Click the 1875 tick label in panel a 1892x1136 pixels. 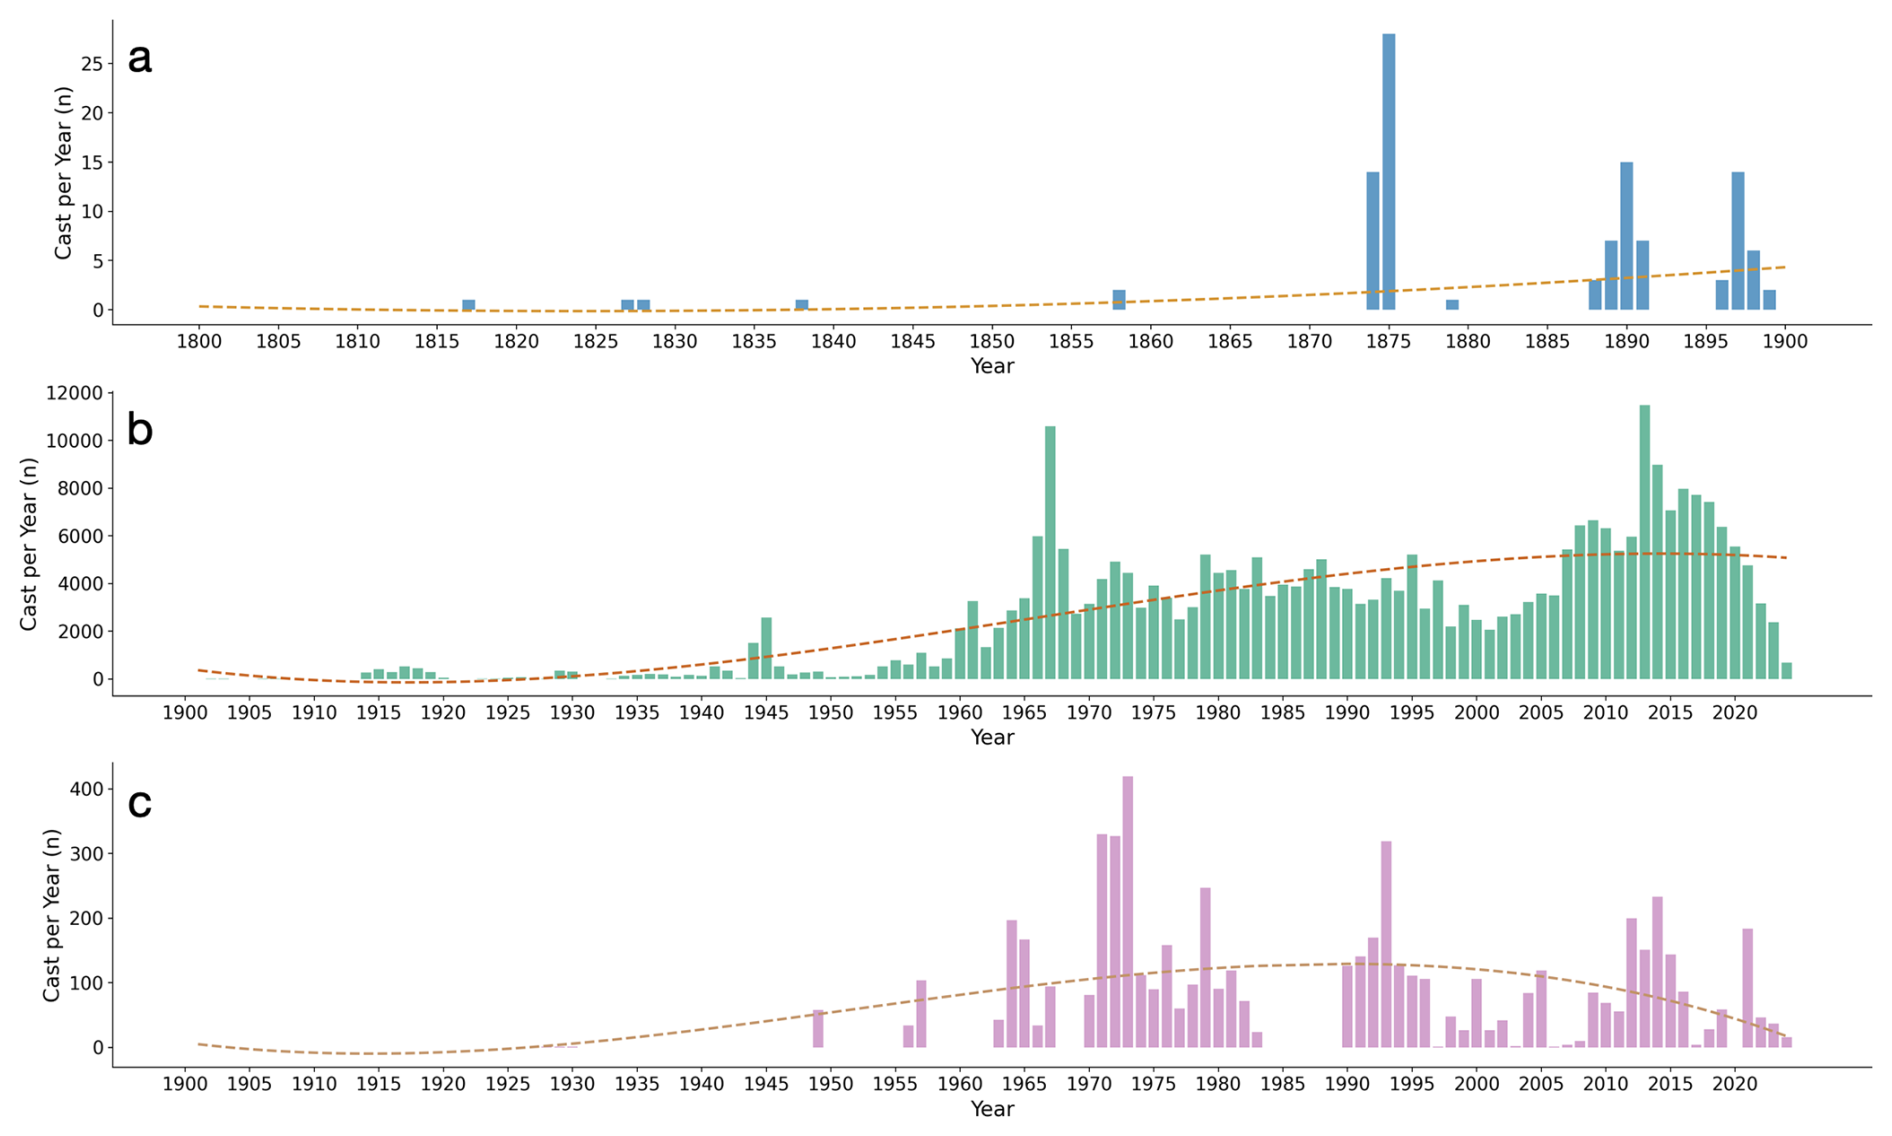point(1388,342)
